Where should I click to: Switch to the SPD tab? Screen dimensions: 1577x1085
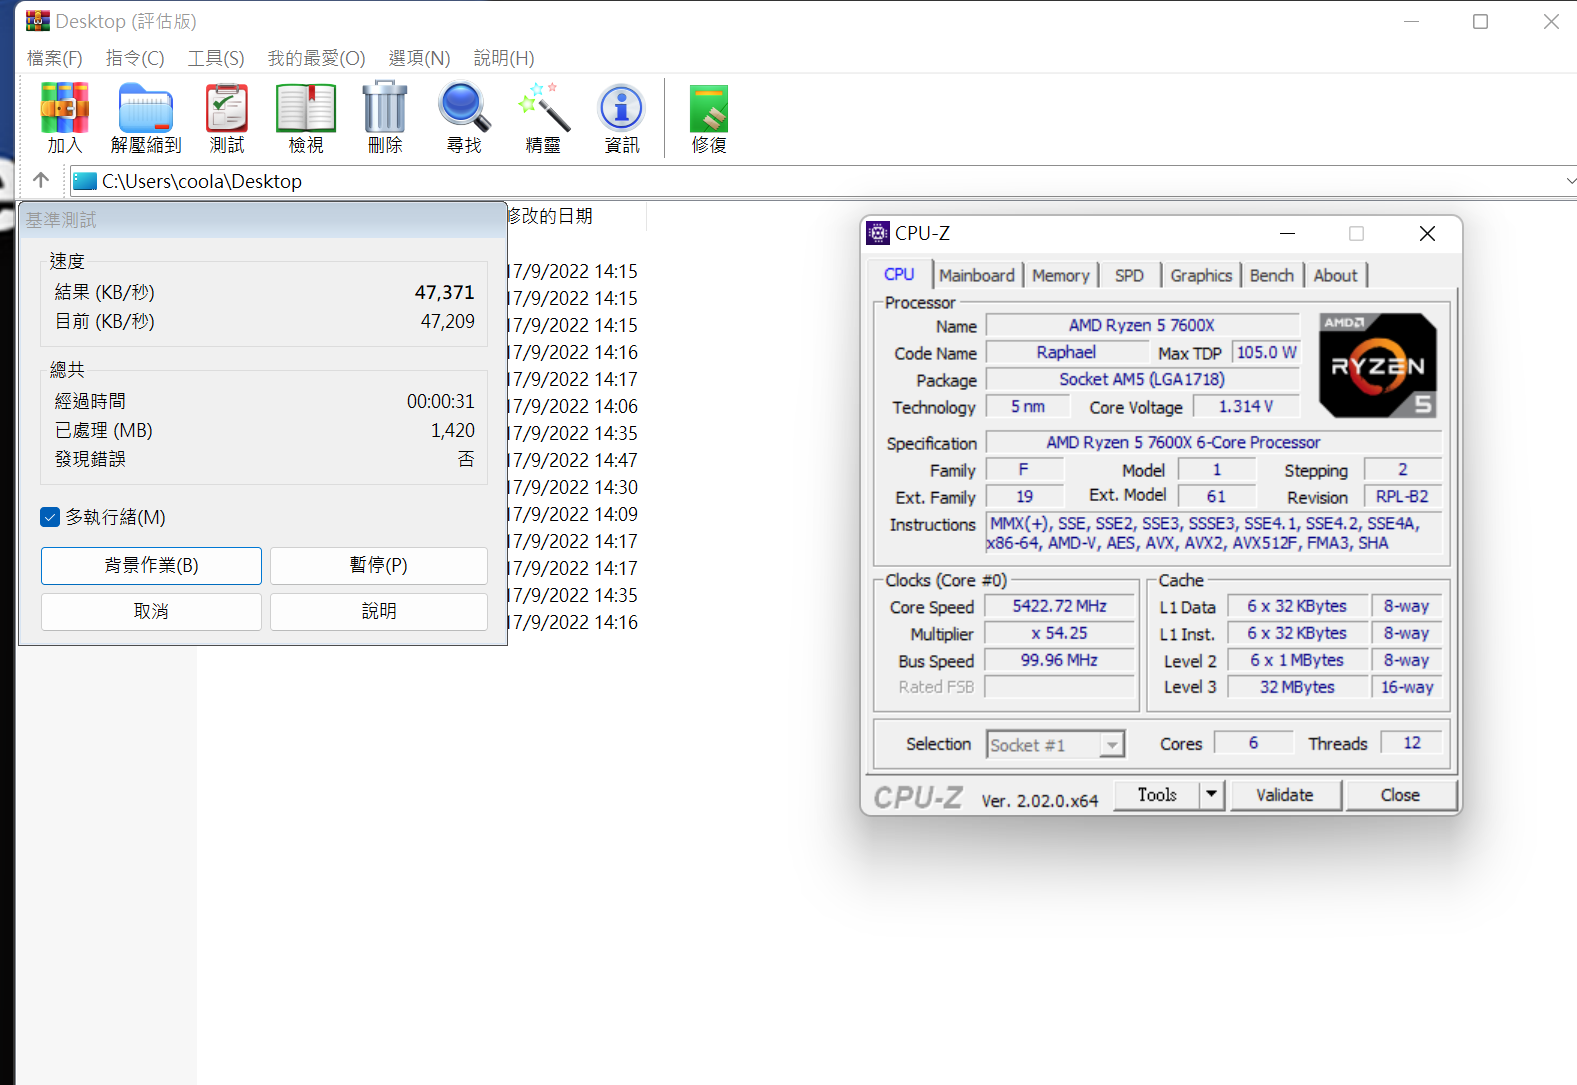pyautogui.click(x=1129, y=275)
